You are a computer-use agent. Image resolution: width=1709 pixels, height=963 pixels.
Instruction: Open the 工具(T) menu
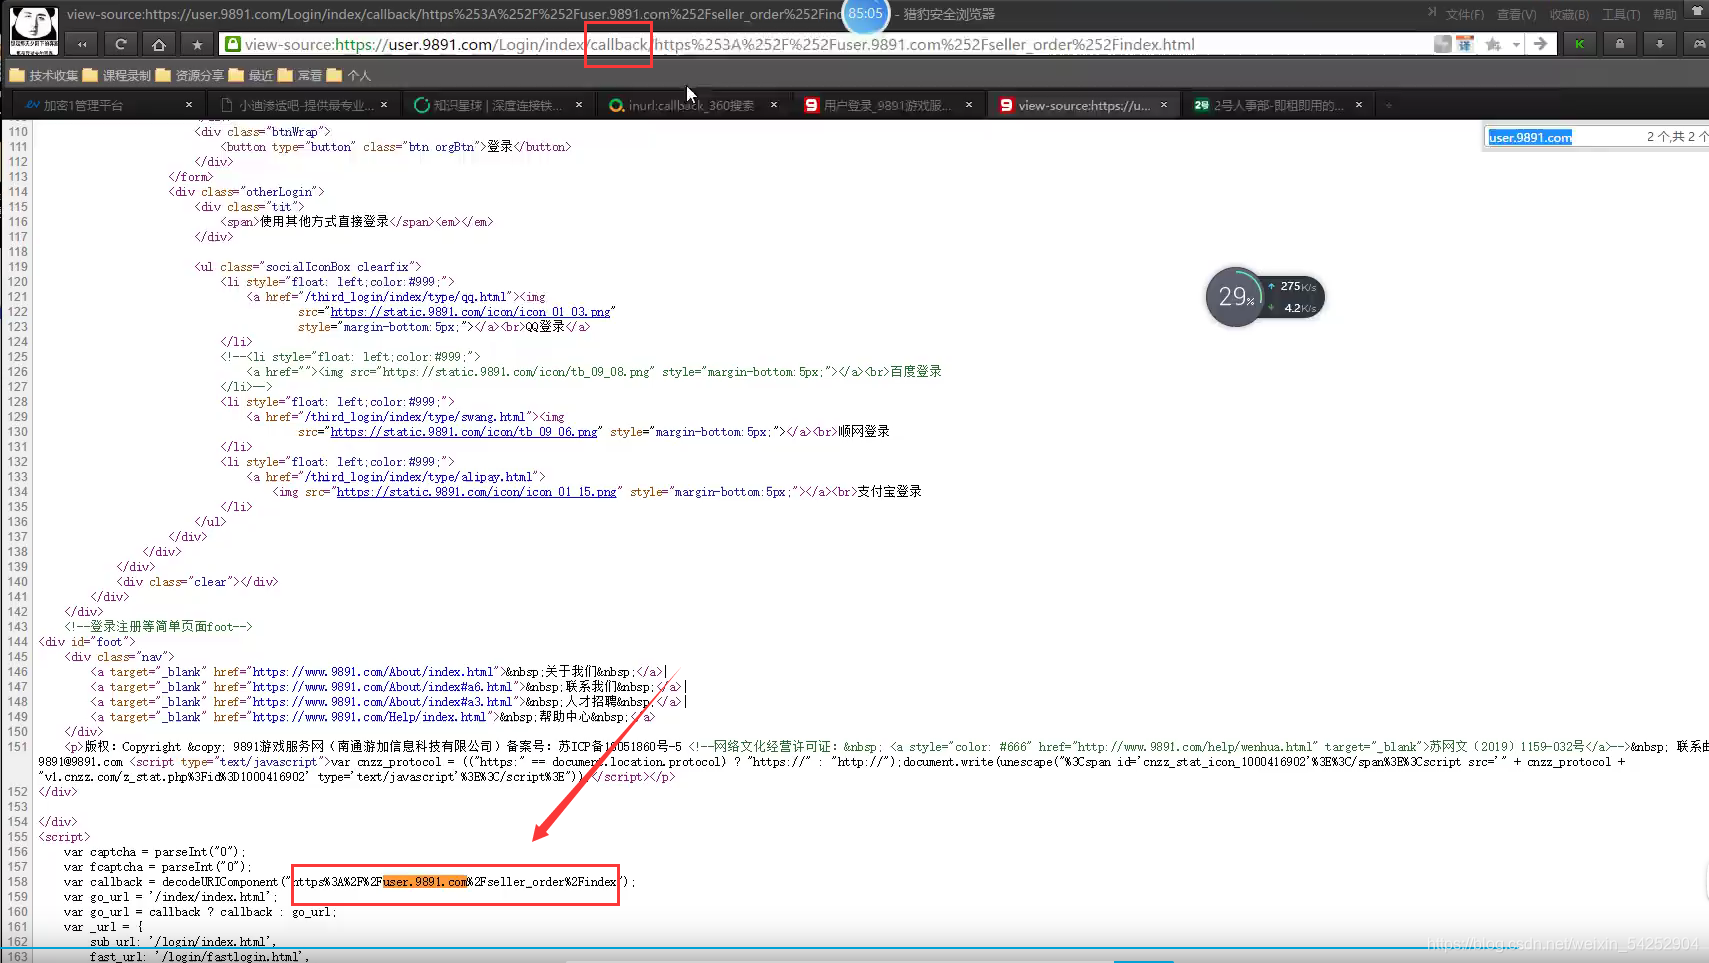point(1621,14)
